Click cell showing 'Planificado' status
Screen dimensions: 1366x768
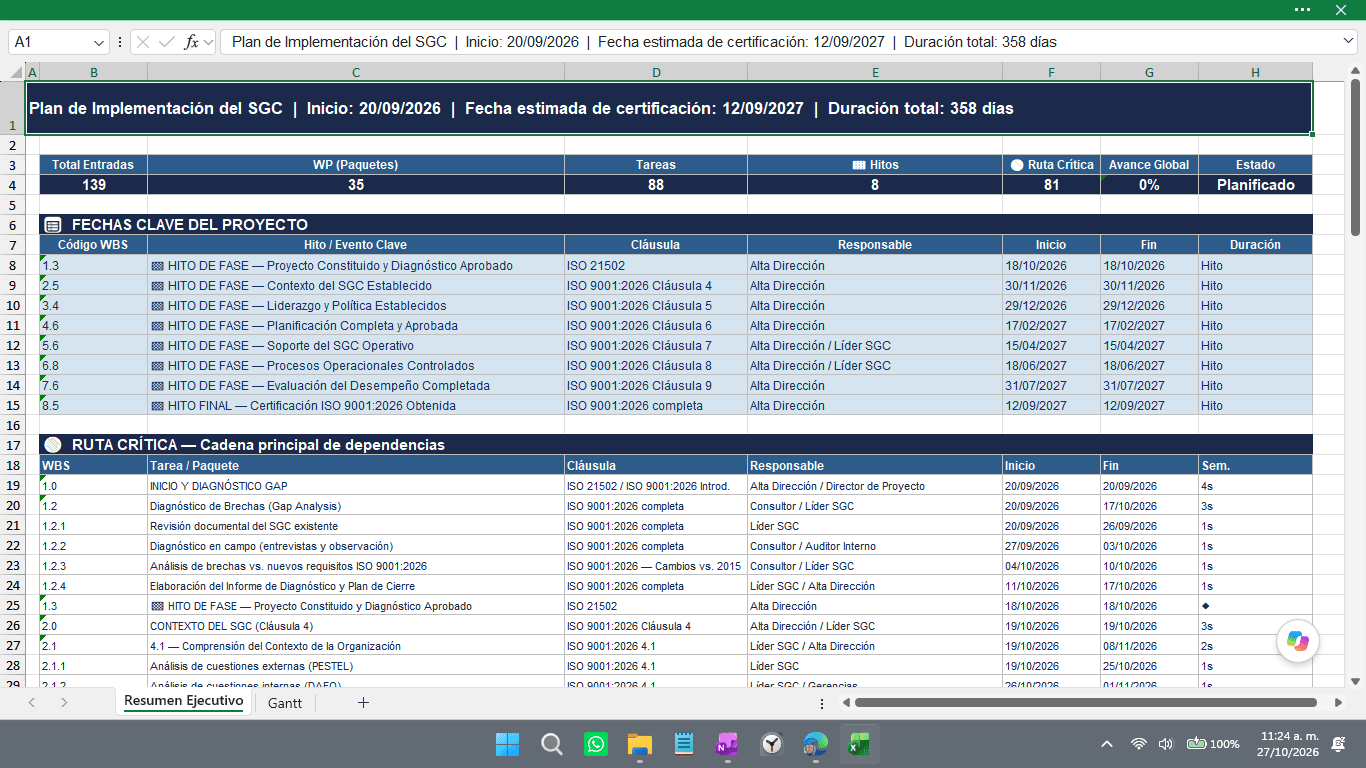tap(1255, 185)
